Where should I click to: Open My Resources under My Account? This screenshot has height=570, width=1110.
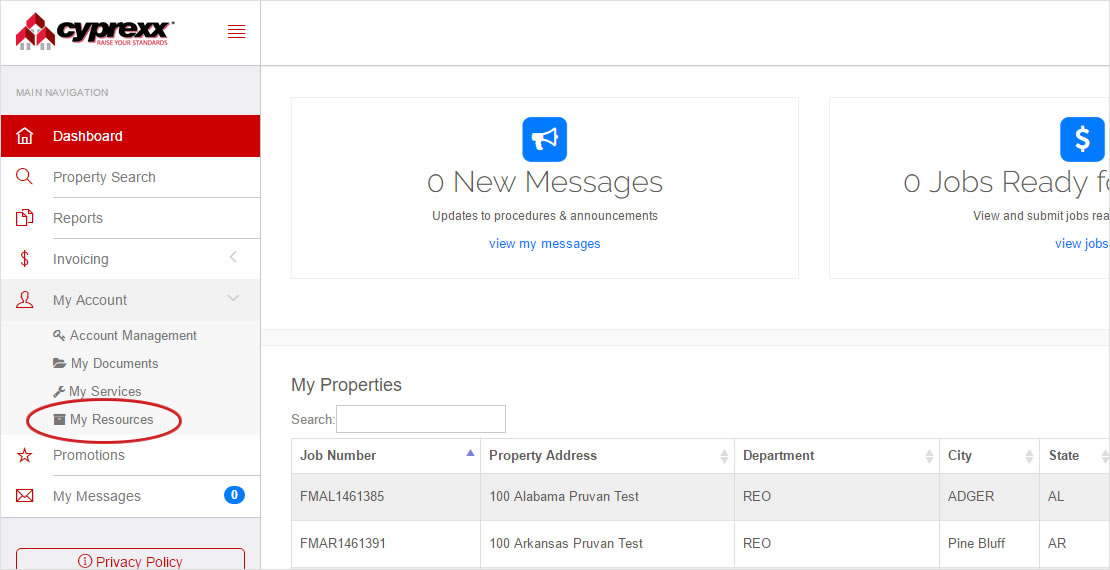pyautogui.click(x=111, y=420)
